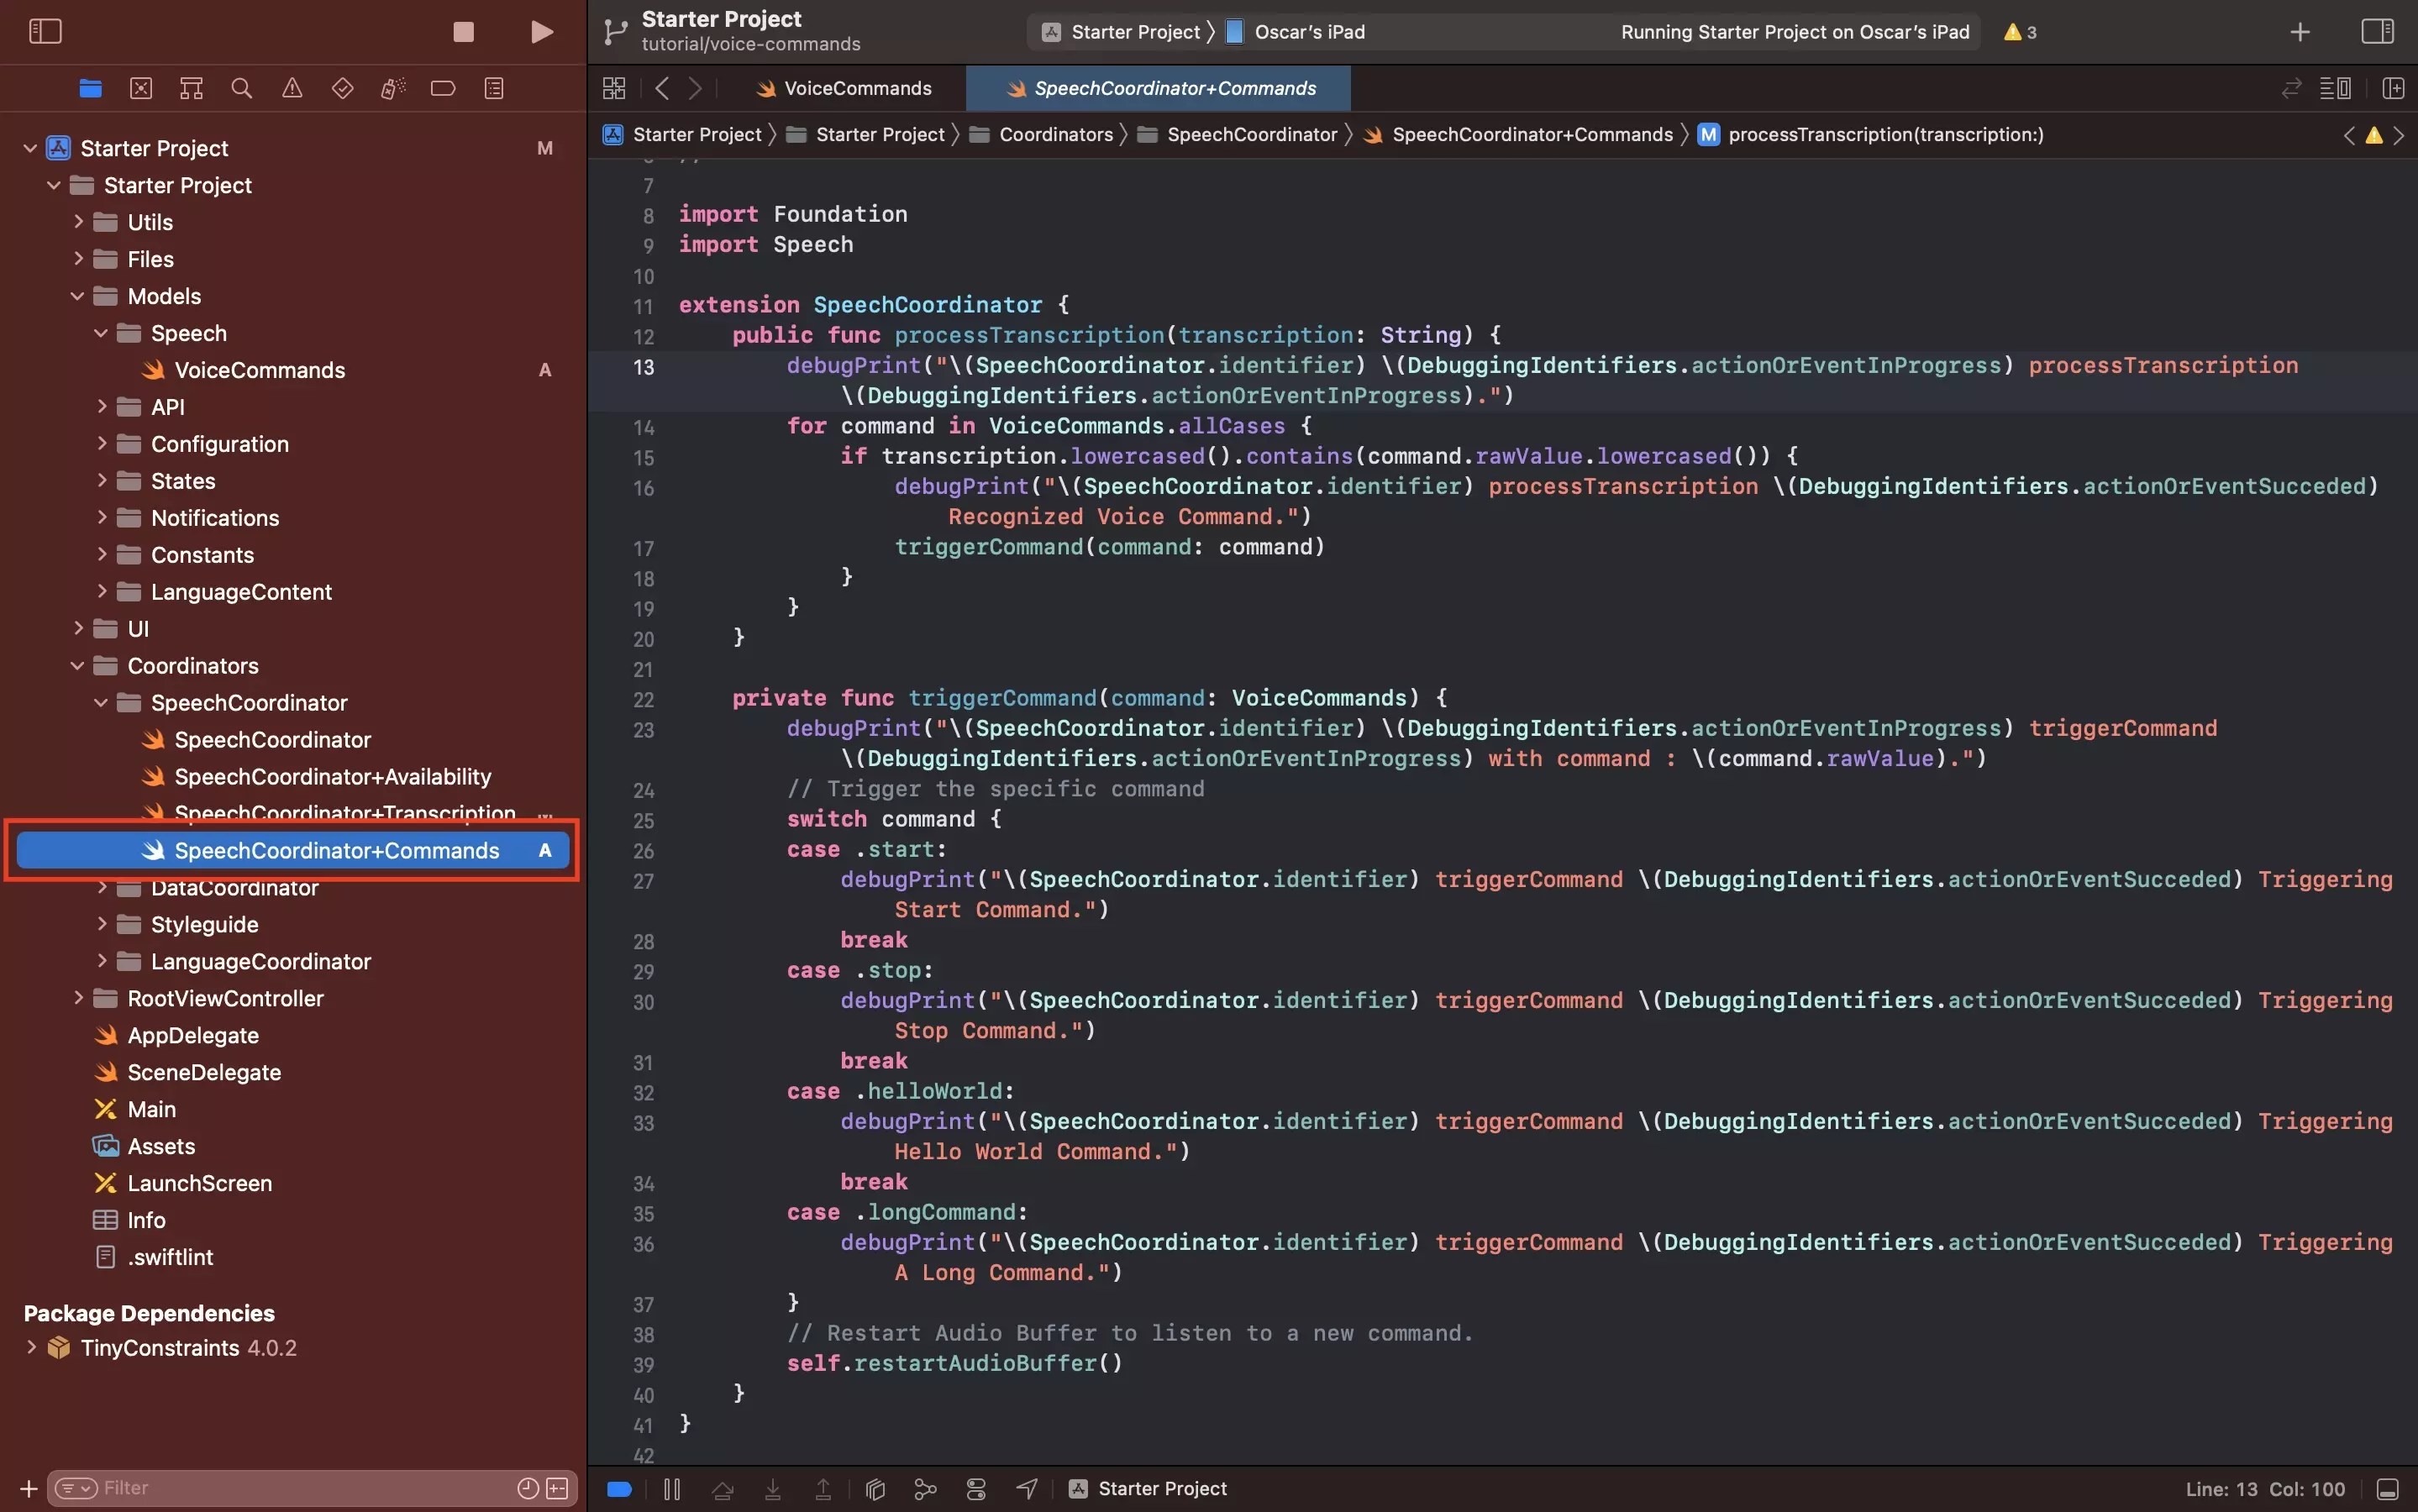
Task: Toggle the right inspector panel
Action: coord(2377,32)
